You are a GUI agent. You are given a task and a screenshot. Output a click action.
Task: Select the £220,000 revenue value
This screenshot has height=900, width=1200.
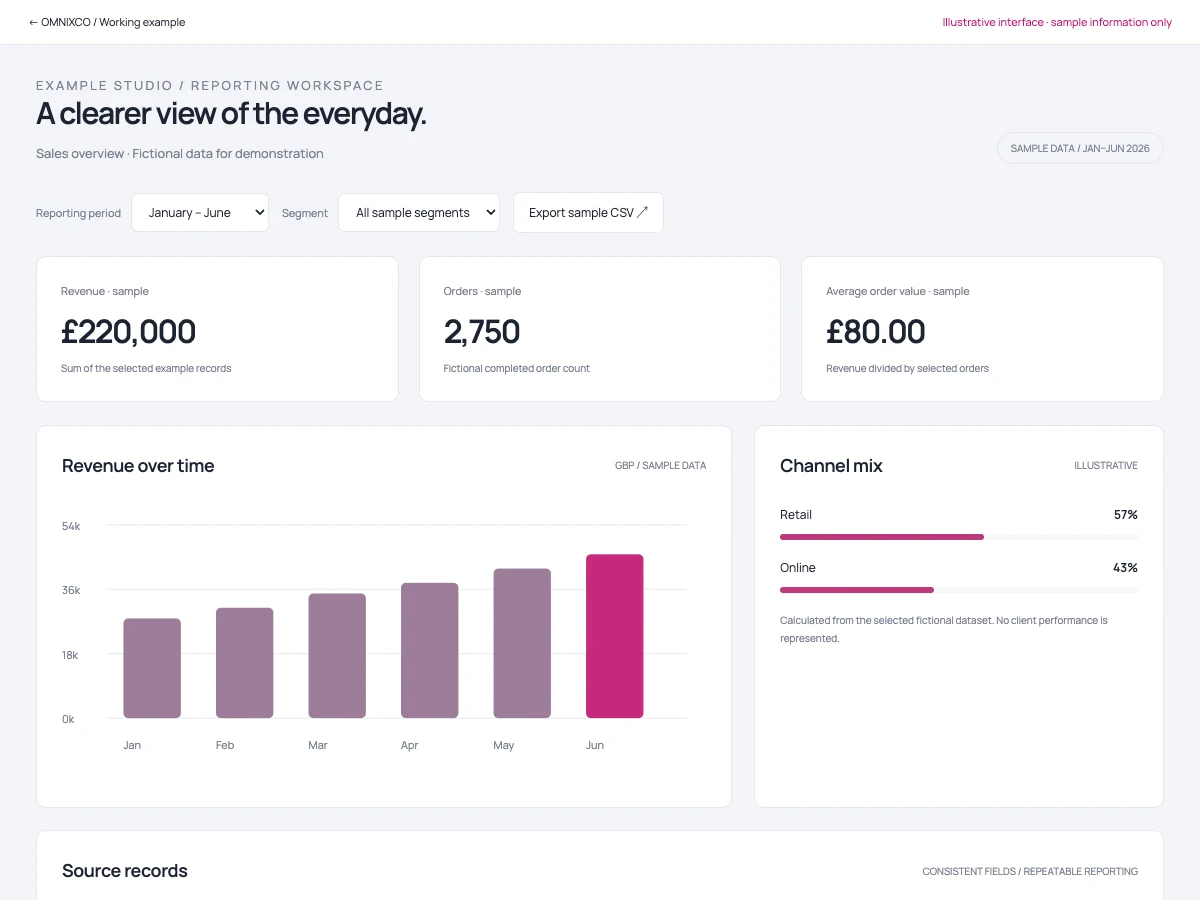[128, 332]
